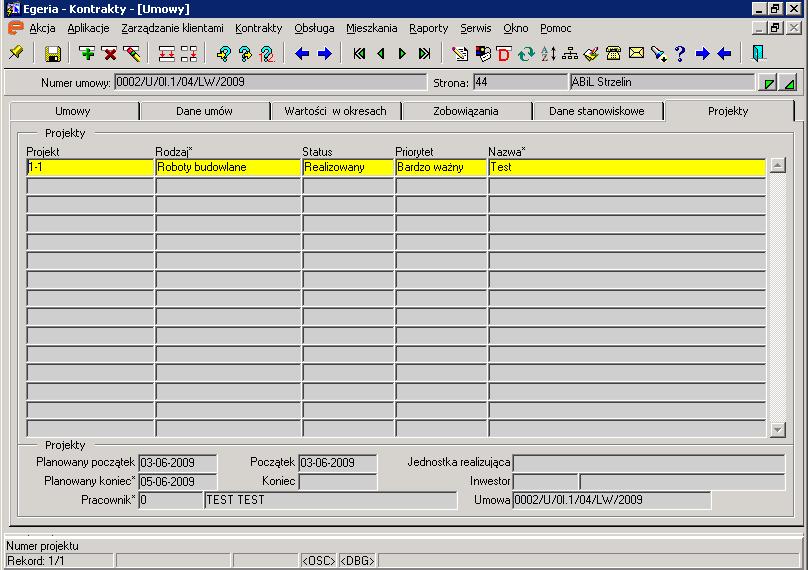Screen dimensions: 808x570
Task: Switch to the Umowy tab
Action: point(73,111)
